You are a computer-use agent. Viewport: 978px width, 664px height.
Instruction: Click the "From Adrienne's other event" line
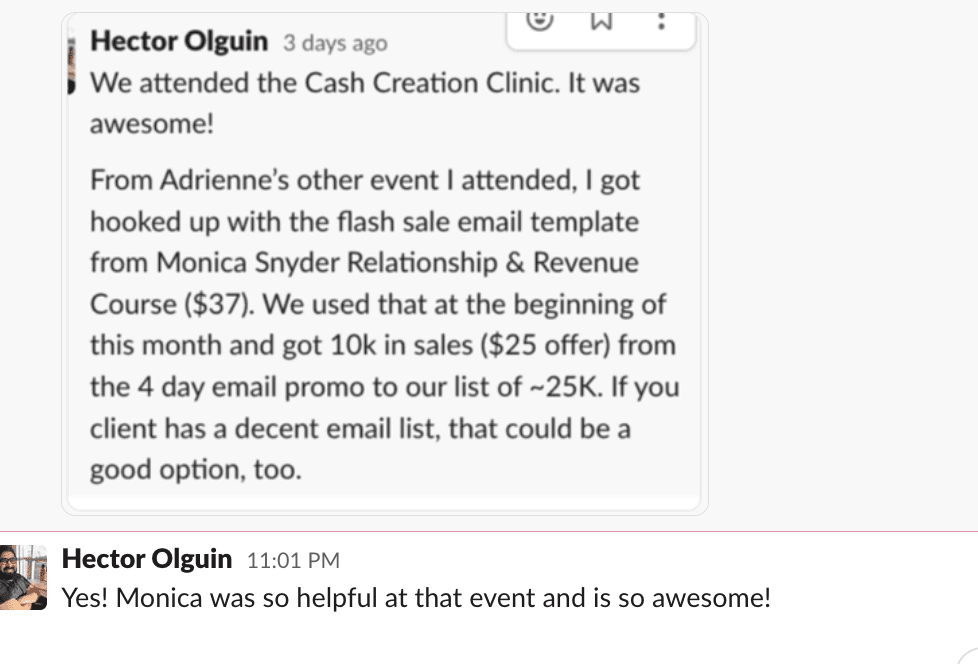[x=364, y=180]
